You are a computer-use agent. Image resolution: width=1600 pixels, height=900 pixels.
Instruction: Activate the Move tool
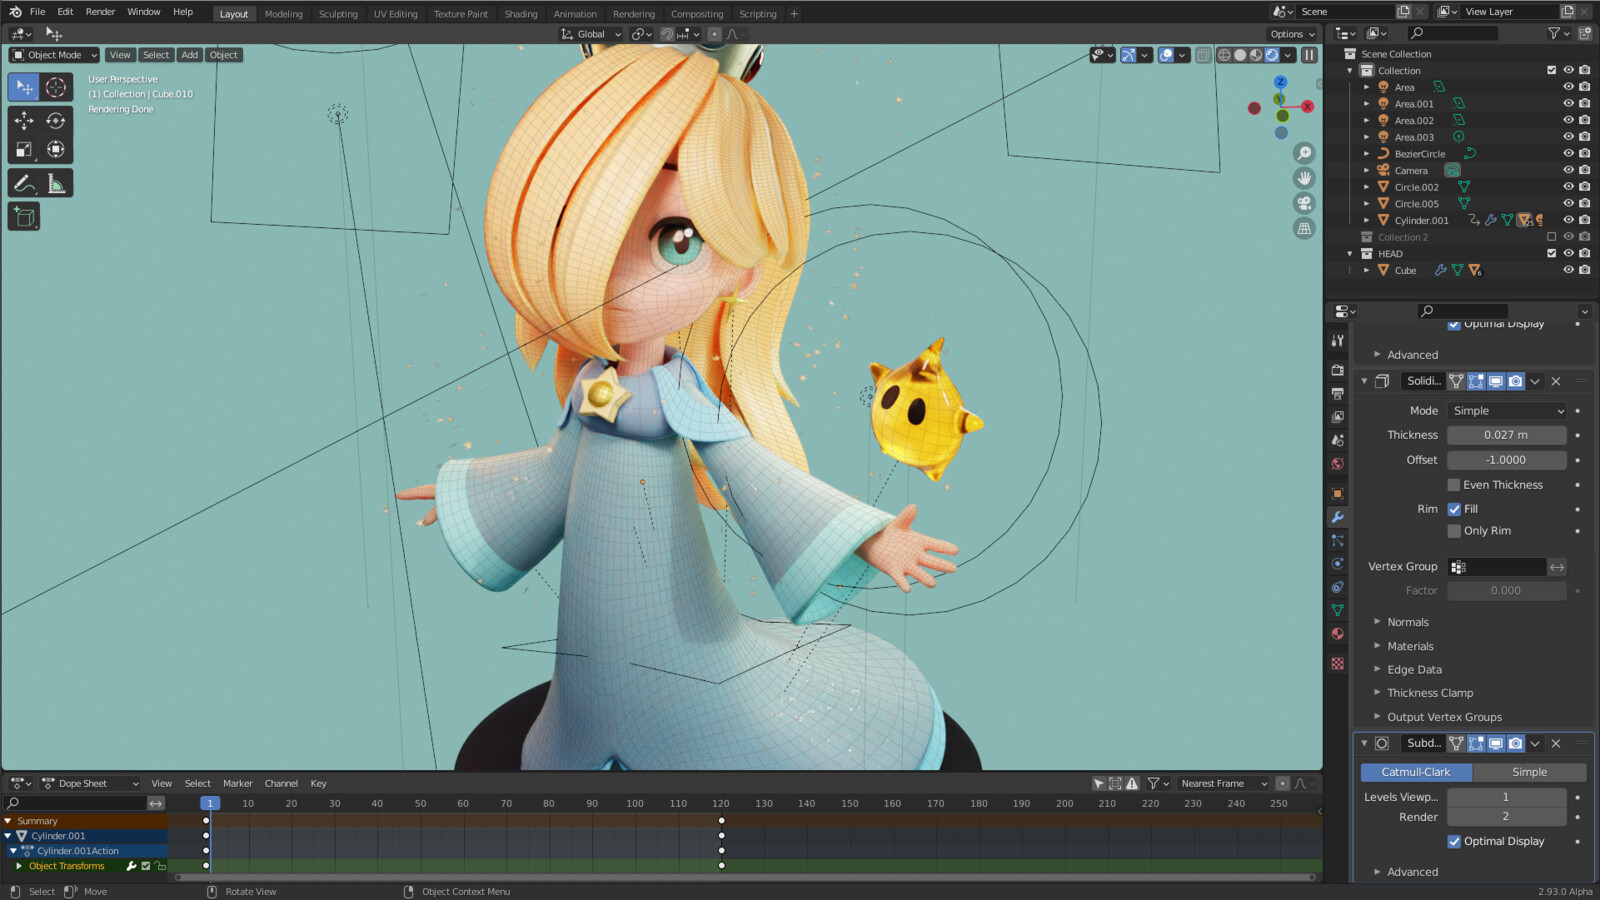pos(24,121)
